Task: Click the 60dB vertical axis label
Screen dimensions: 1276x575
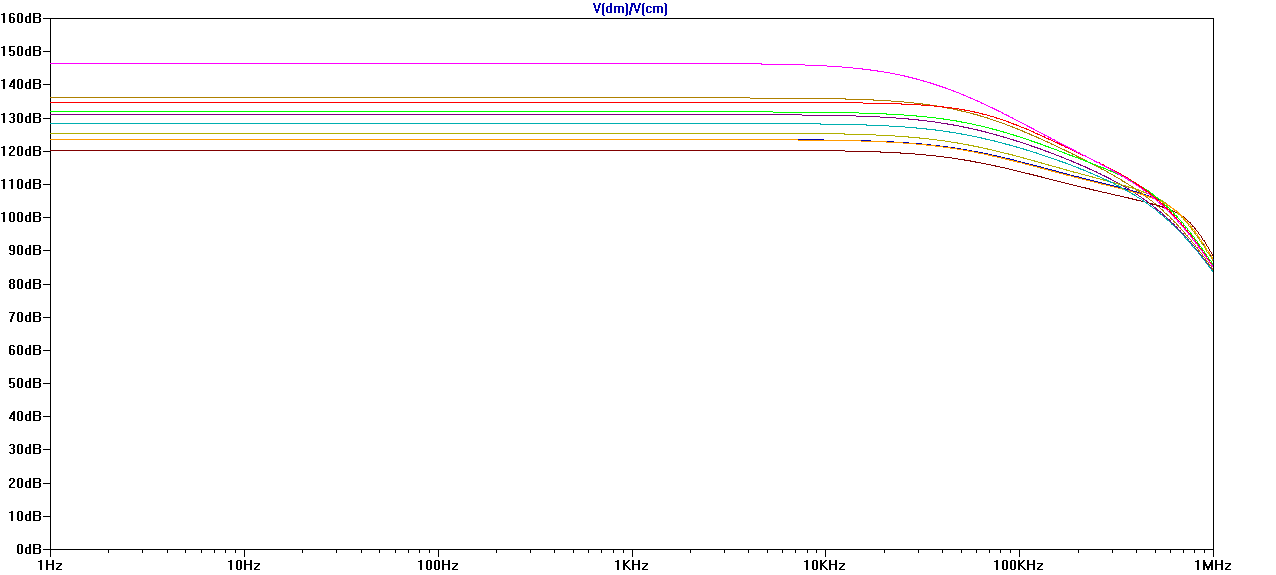Action: coord(25,350)
